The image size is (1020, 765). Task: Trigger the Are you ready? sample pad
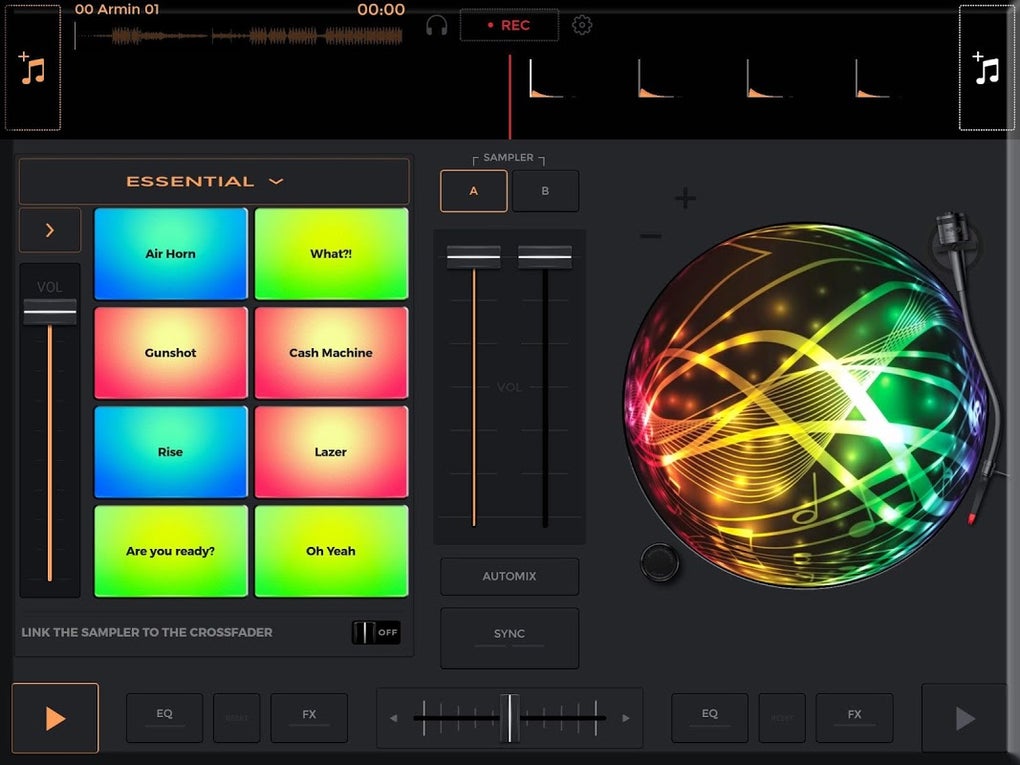pyautogui.click(x=170, y=551)
